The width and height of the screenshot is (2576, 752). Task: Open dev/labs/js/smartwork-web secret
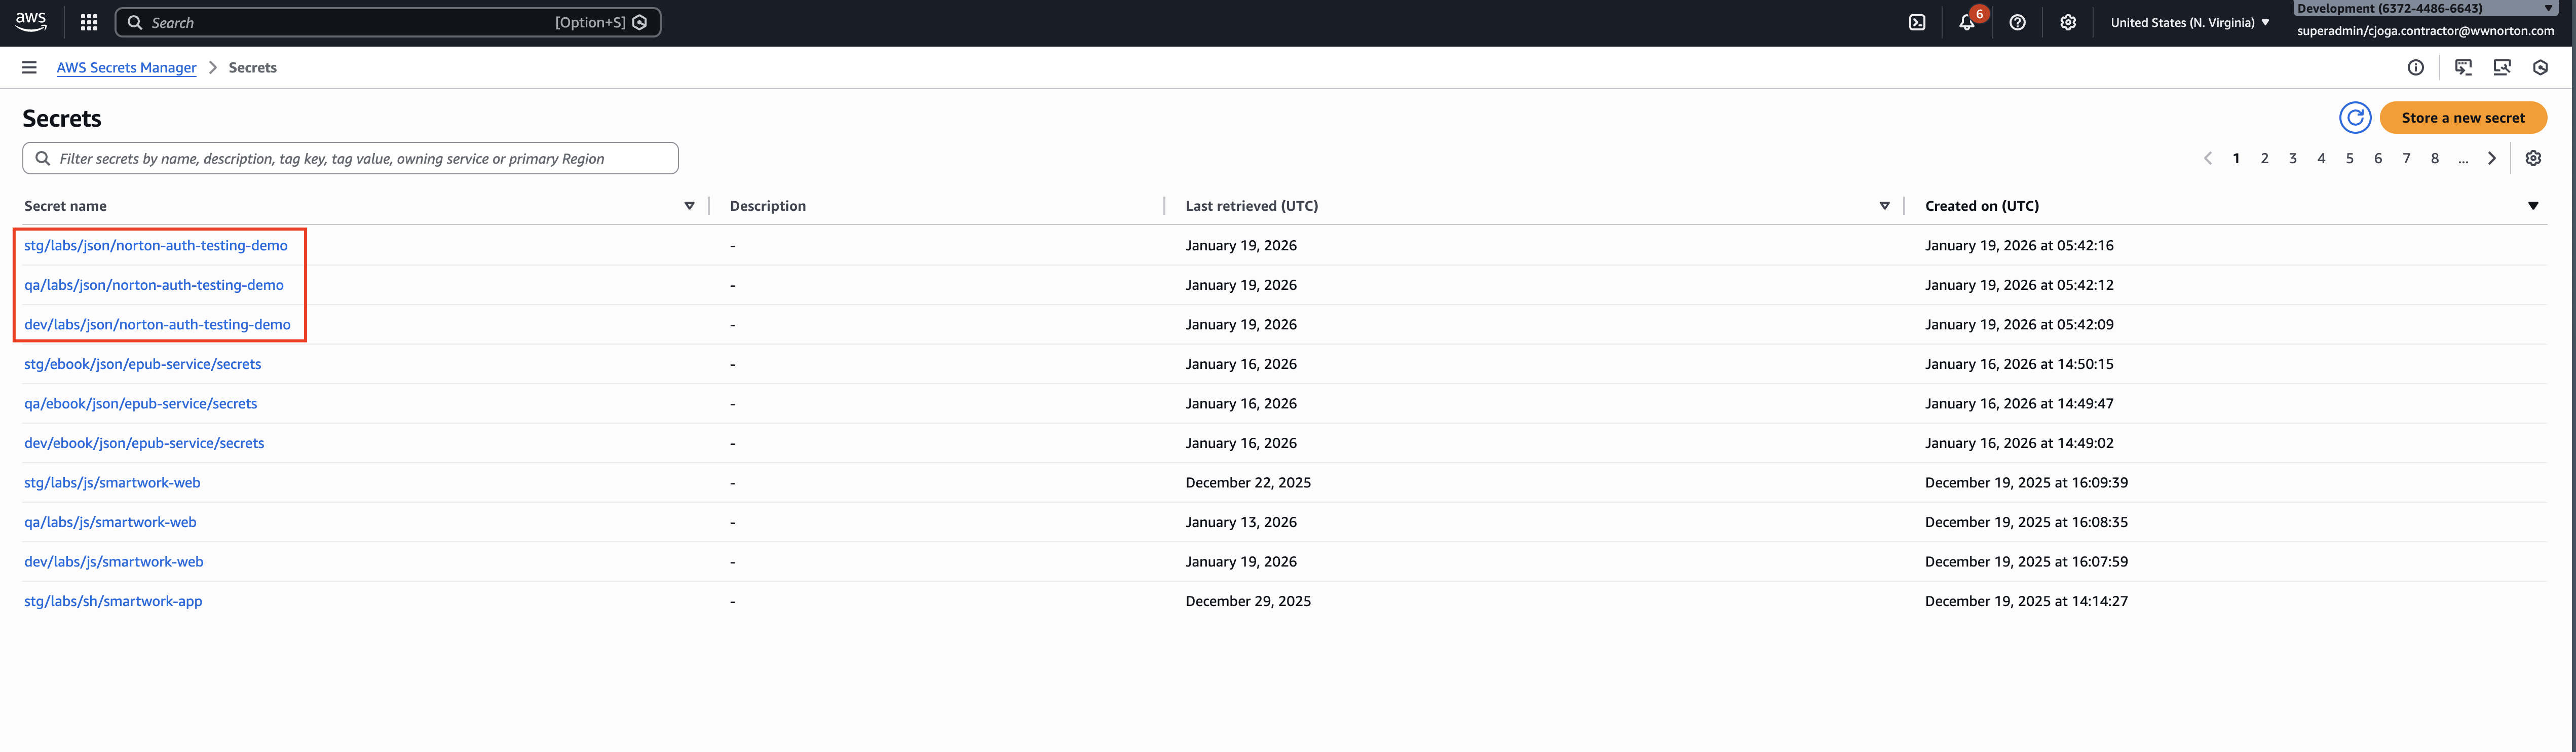(x=114, y=561)
